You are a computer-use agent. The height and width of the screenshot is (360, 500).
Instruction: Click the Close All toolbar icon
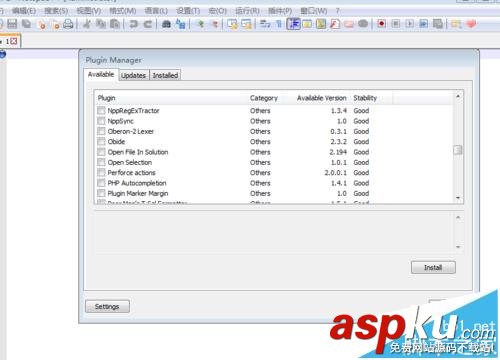click(x=56, y=24)
